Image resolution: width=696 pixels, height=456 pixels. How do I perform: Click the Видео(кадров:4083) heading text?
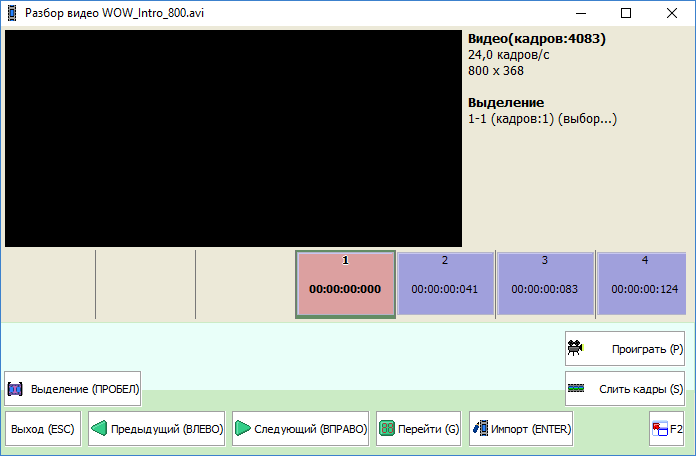tap(537, 39)
